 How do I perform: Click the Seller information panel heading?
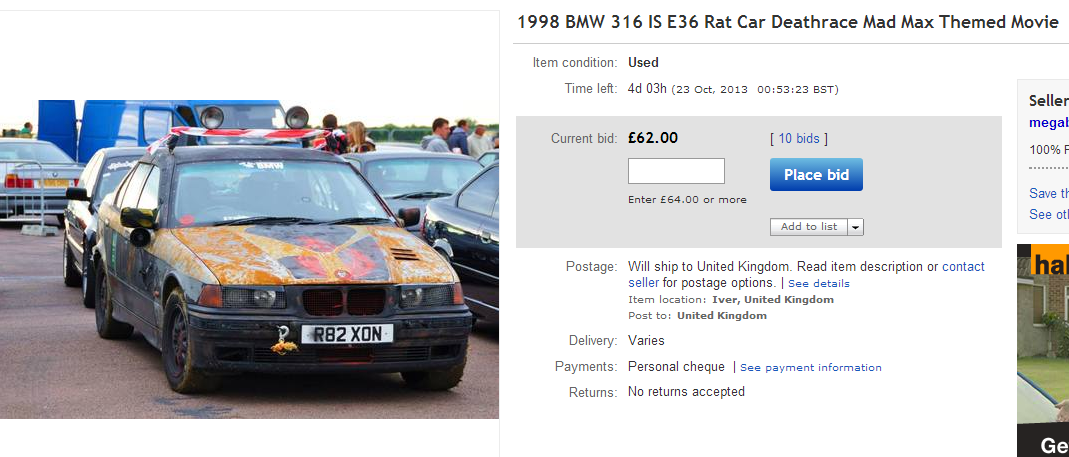pos(1049,101)
